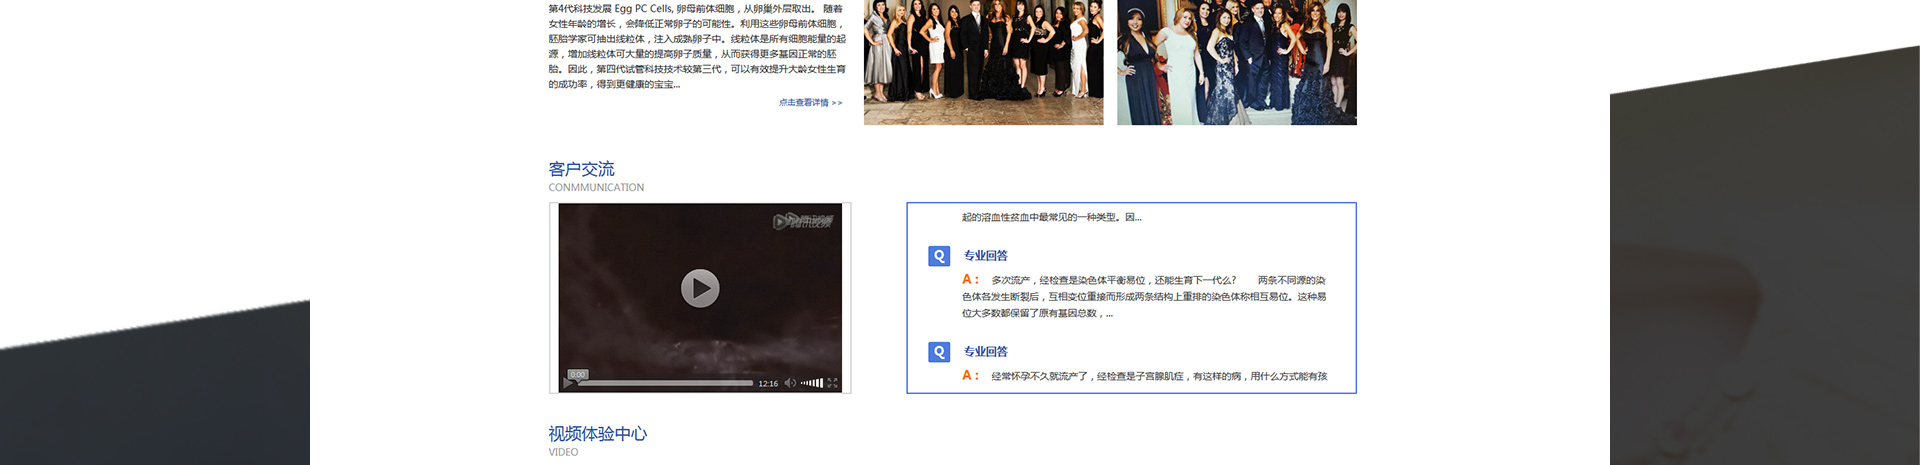Click the answer text starting with 经常怀孕不久就流产了
This screenshot has height=465, width=1920.
[1158, 377]
